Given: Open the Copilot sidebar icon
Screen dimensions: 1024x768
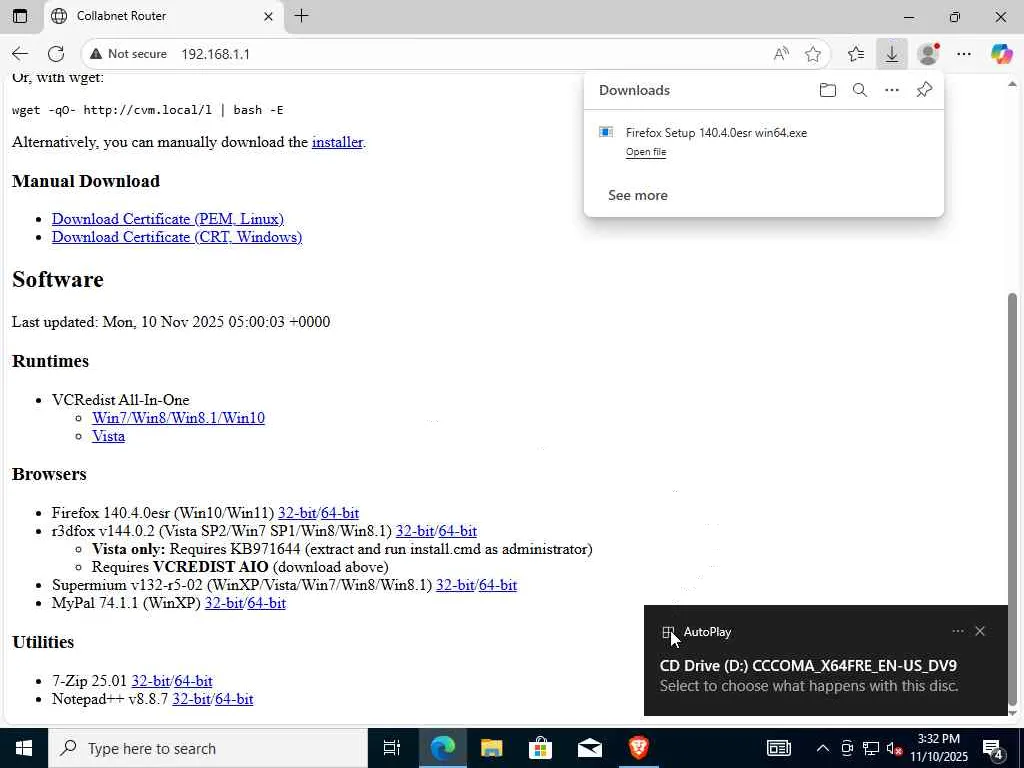Looking at the screenshot, I should pos(1001,54).
